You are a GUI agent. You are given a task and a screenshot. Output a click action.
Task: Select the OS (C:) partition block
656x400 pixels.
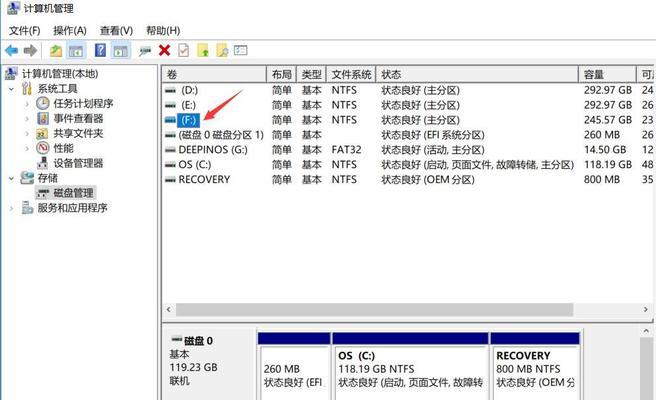click(x=410, y=367)
